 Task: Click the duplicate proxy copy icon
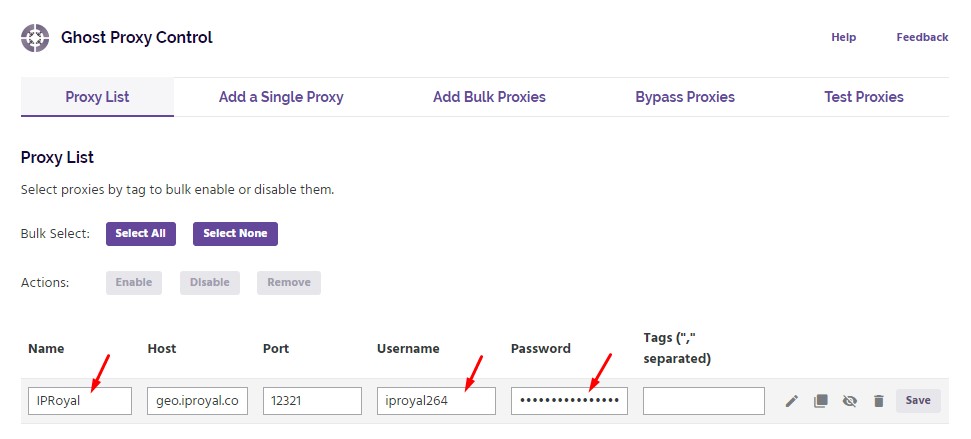coord(821,401)
